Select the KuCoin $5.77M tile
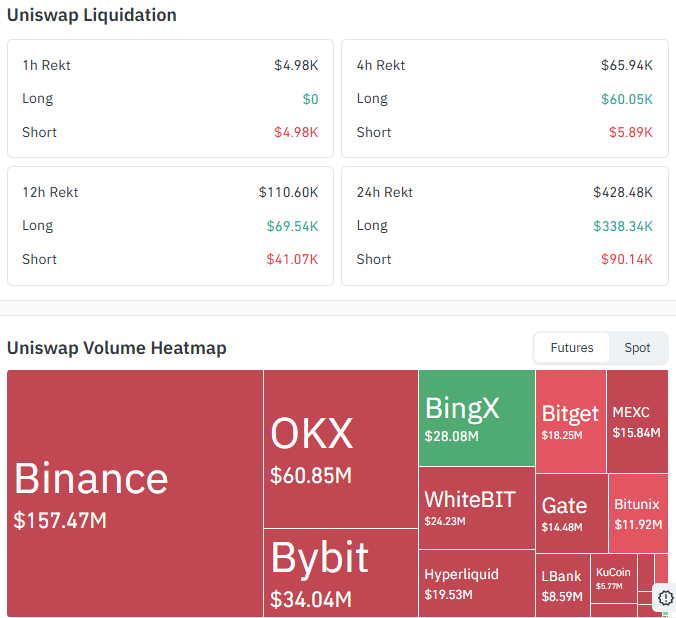The image size is (676, 618). point(613,578)
